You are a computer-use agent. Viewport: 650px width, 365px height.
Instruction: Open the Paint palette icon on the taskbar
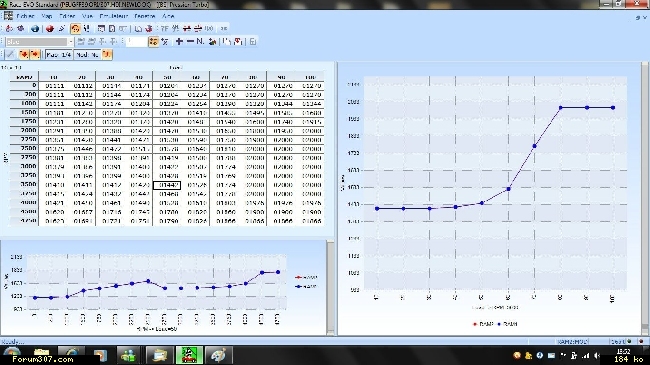click(x=219, y=355)
